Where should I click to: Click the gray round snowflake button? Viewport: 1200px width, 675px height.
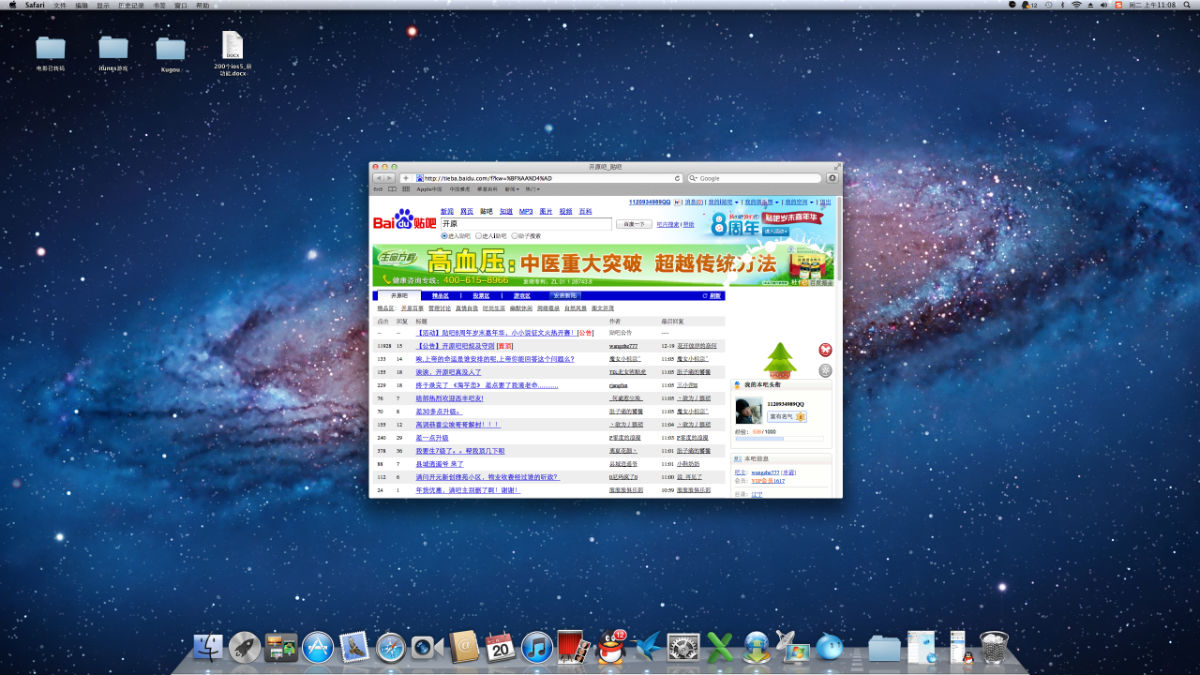pos(825,371)
